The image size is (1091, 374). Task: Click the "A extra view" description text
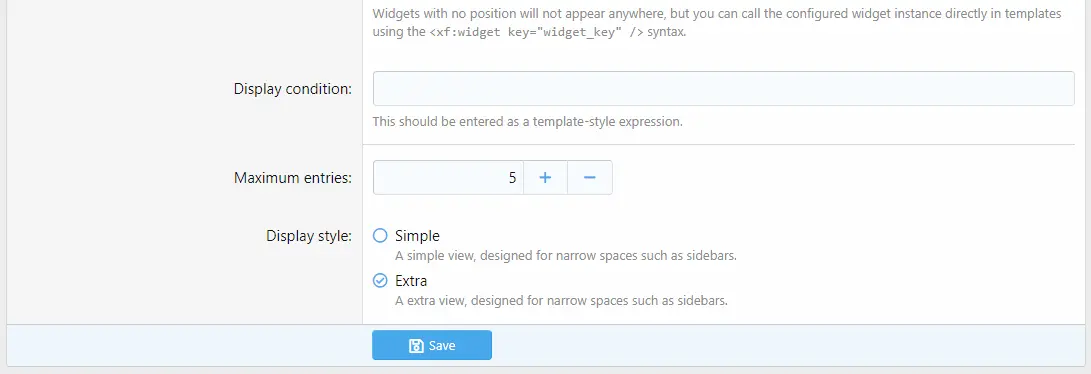click(562, 301)
